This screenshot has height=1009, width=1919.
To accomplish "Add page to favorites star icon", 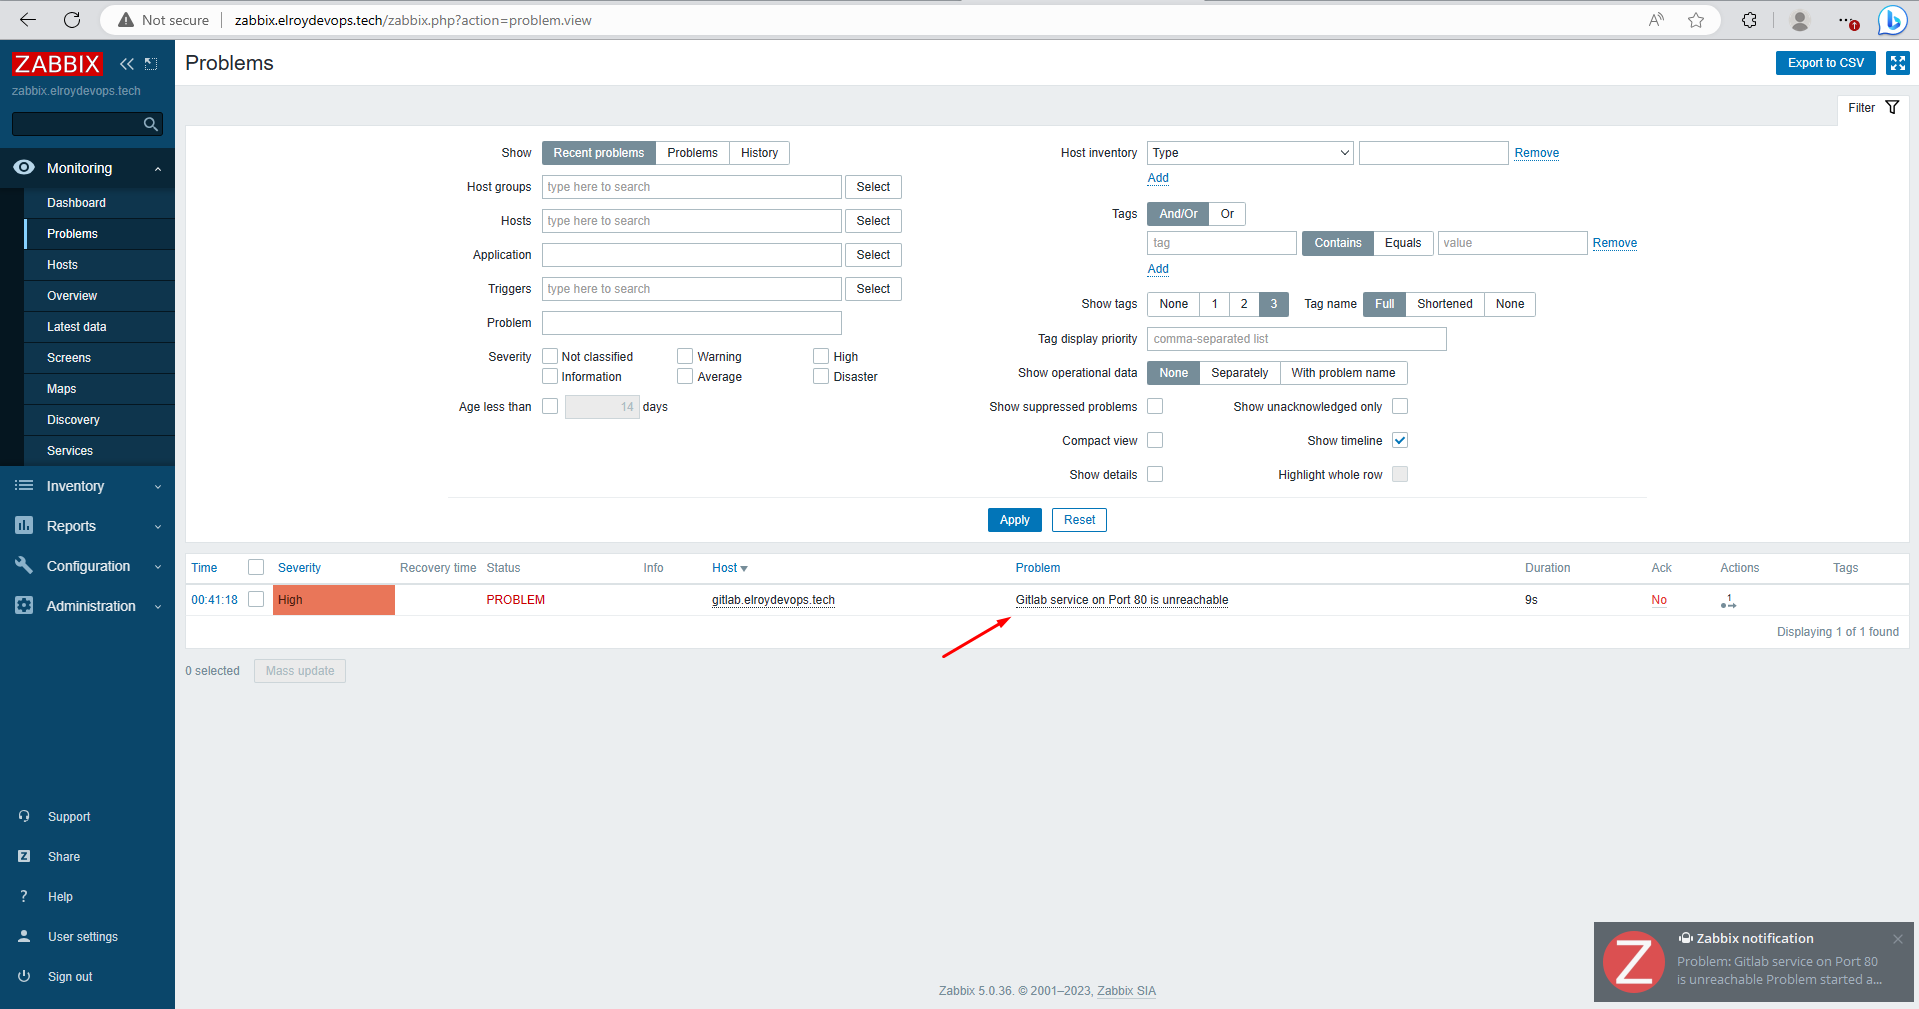I will click(x=1696, y=20).
